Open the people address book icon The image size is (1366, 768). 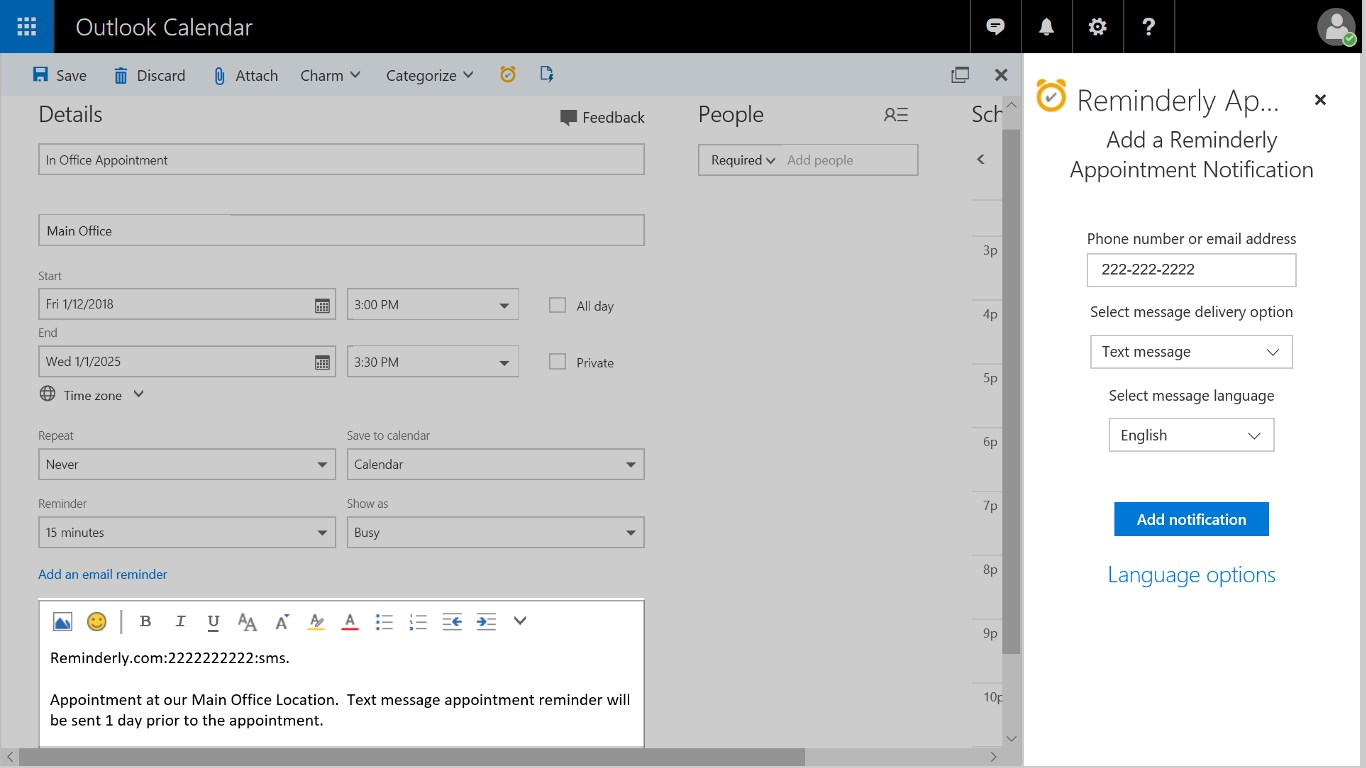pyautogui.click(x=896, y=115)
